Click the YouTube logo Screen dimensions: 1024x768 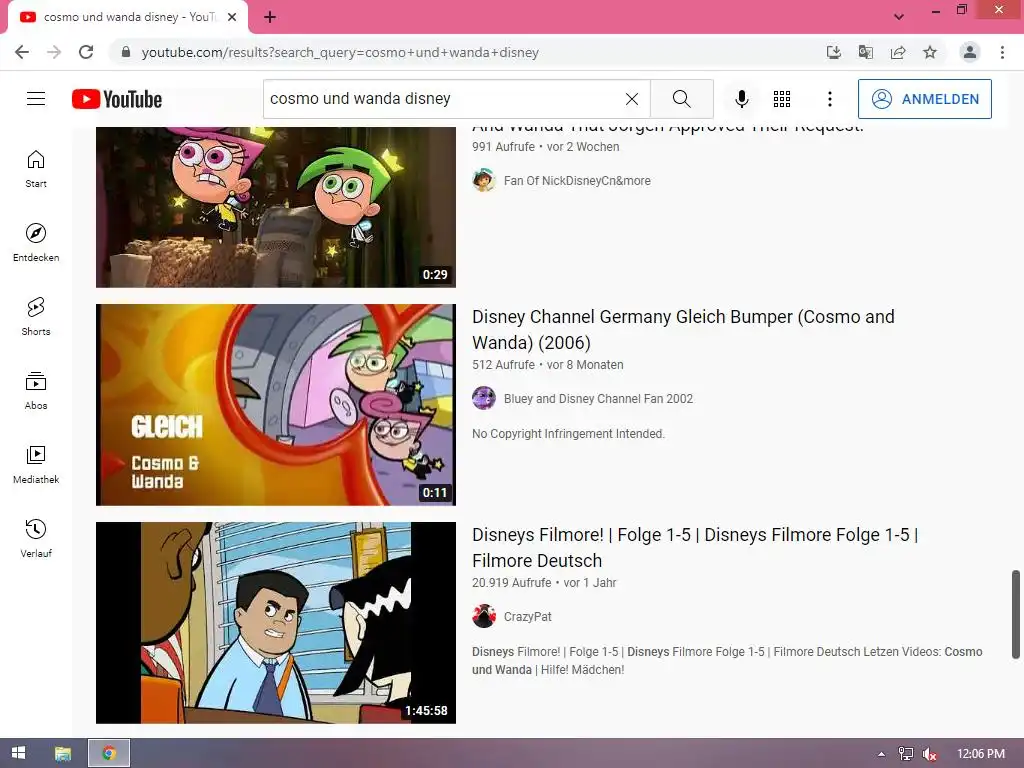point(117,99)
